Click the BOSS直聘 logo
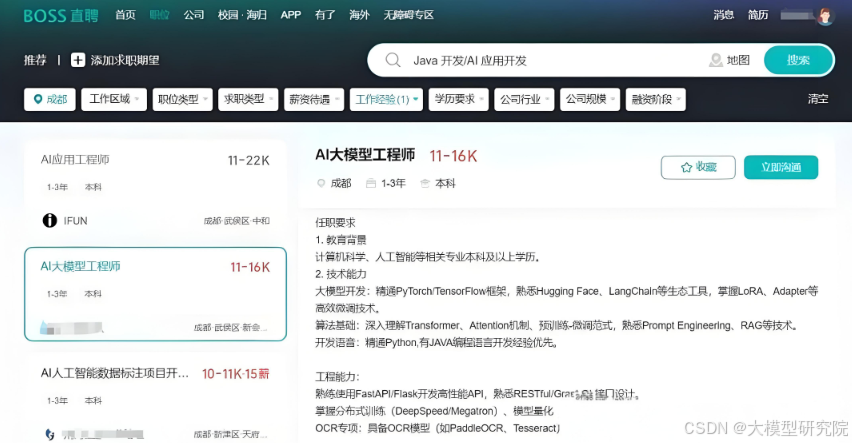 coord(61,15)
